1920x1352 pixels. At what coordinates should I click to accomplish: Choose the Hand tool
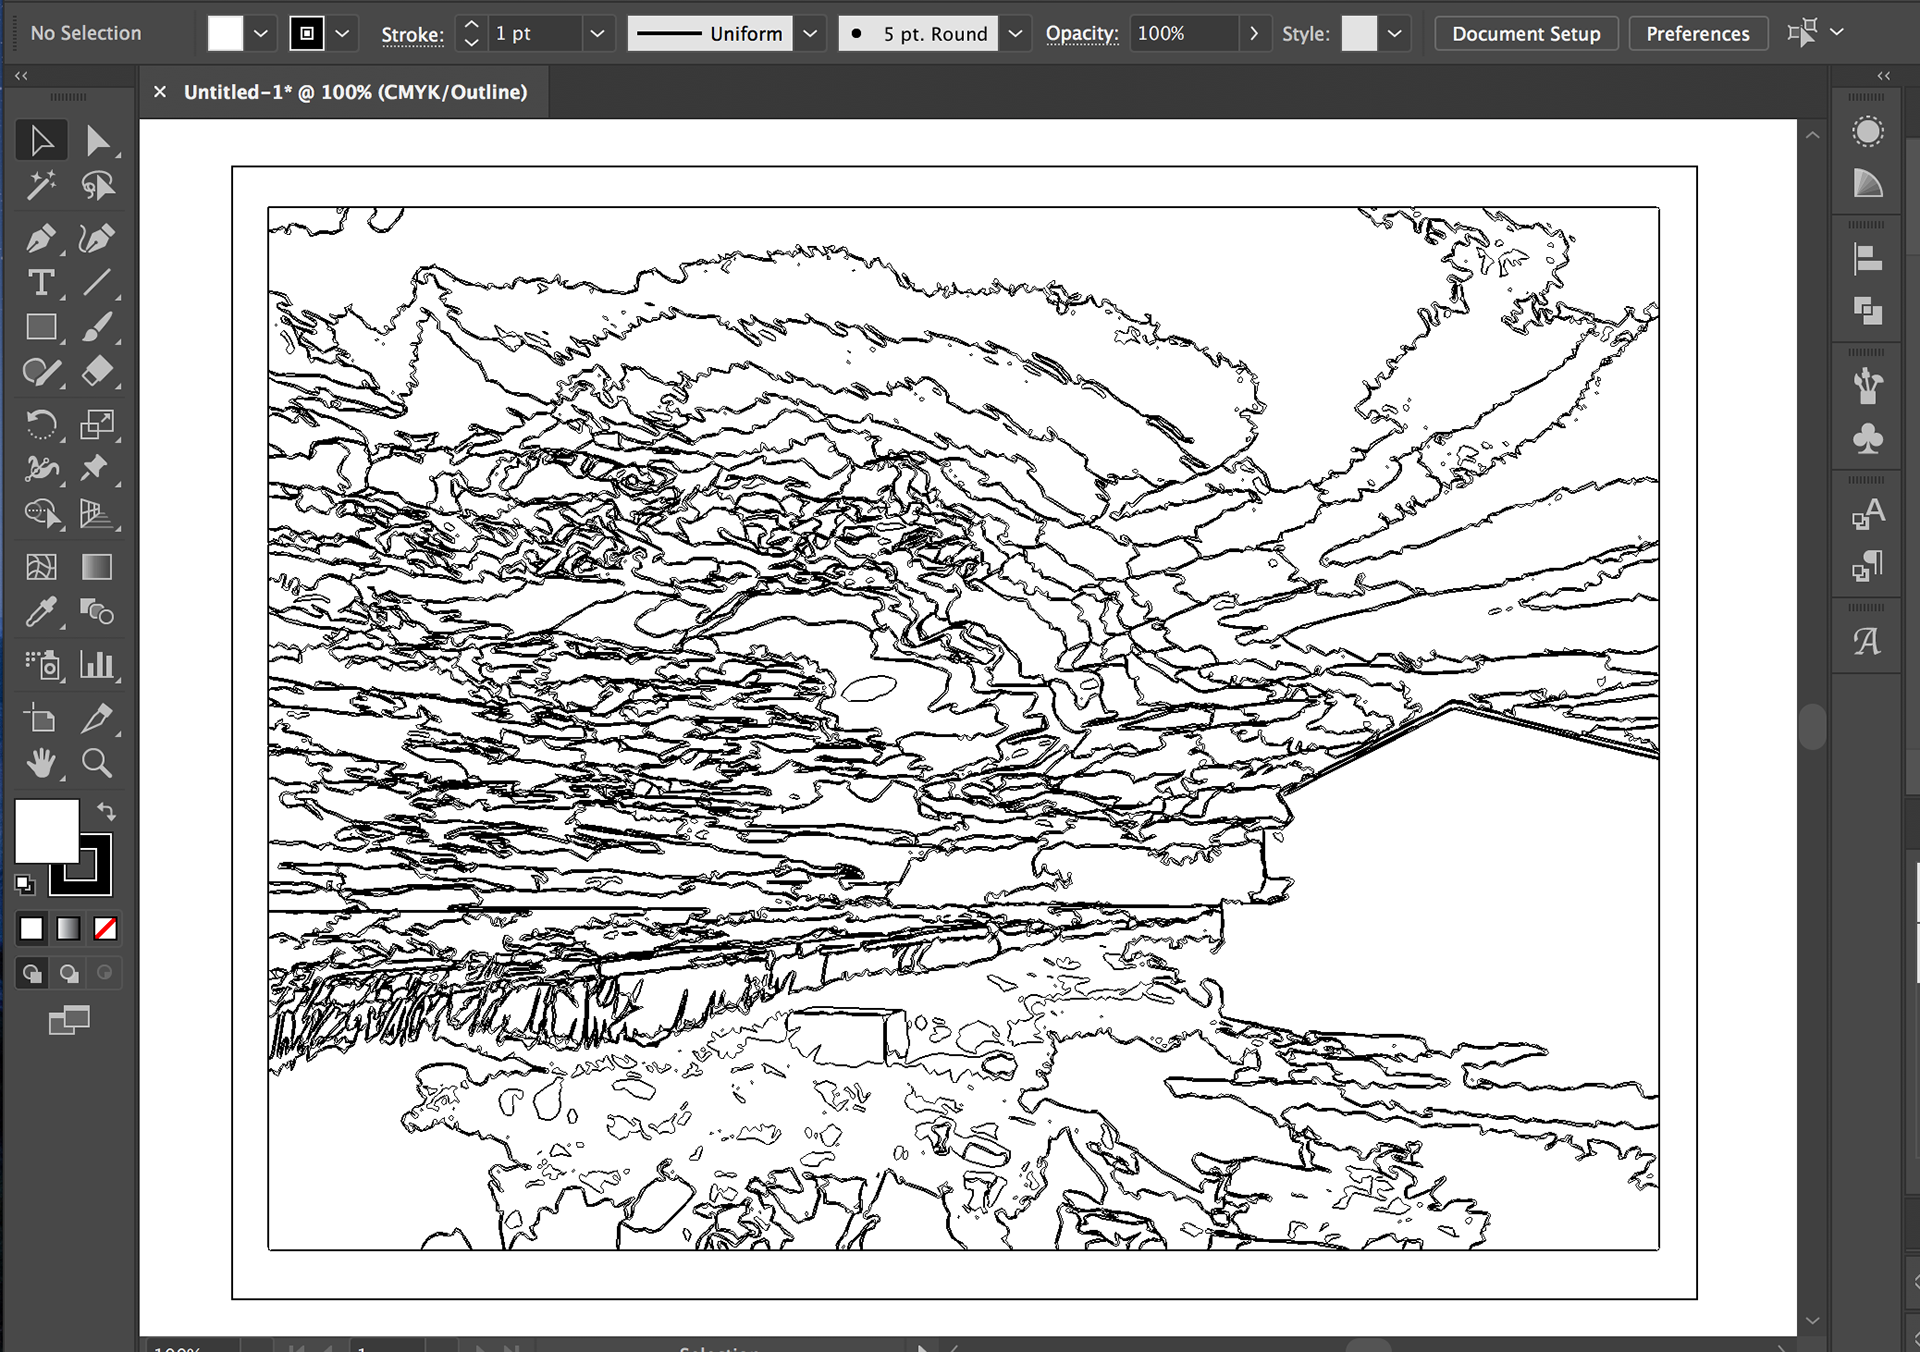tap(41, 764)
